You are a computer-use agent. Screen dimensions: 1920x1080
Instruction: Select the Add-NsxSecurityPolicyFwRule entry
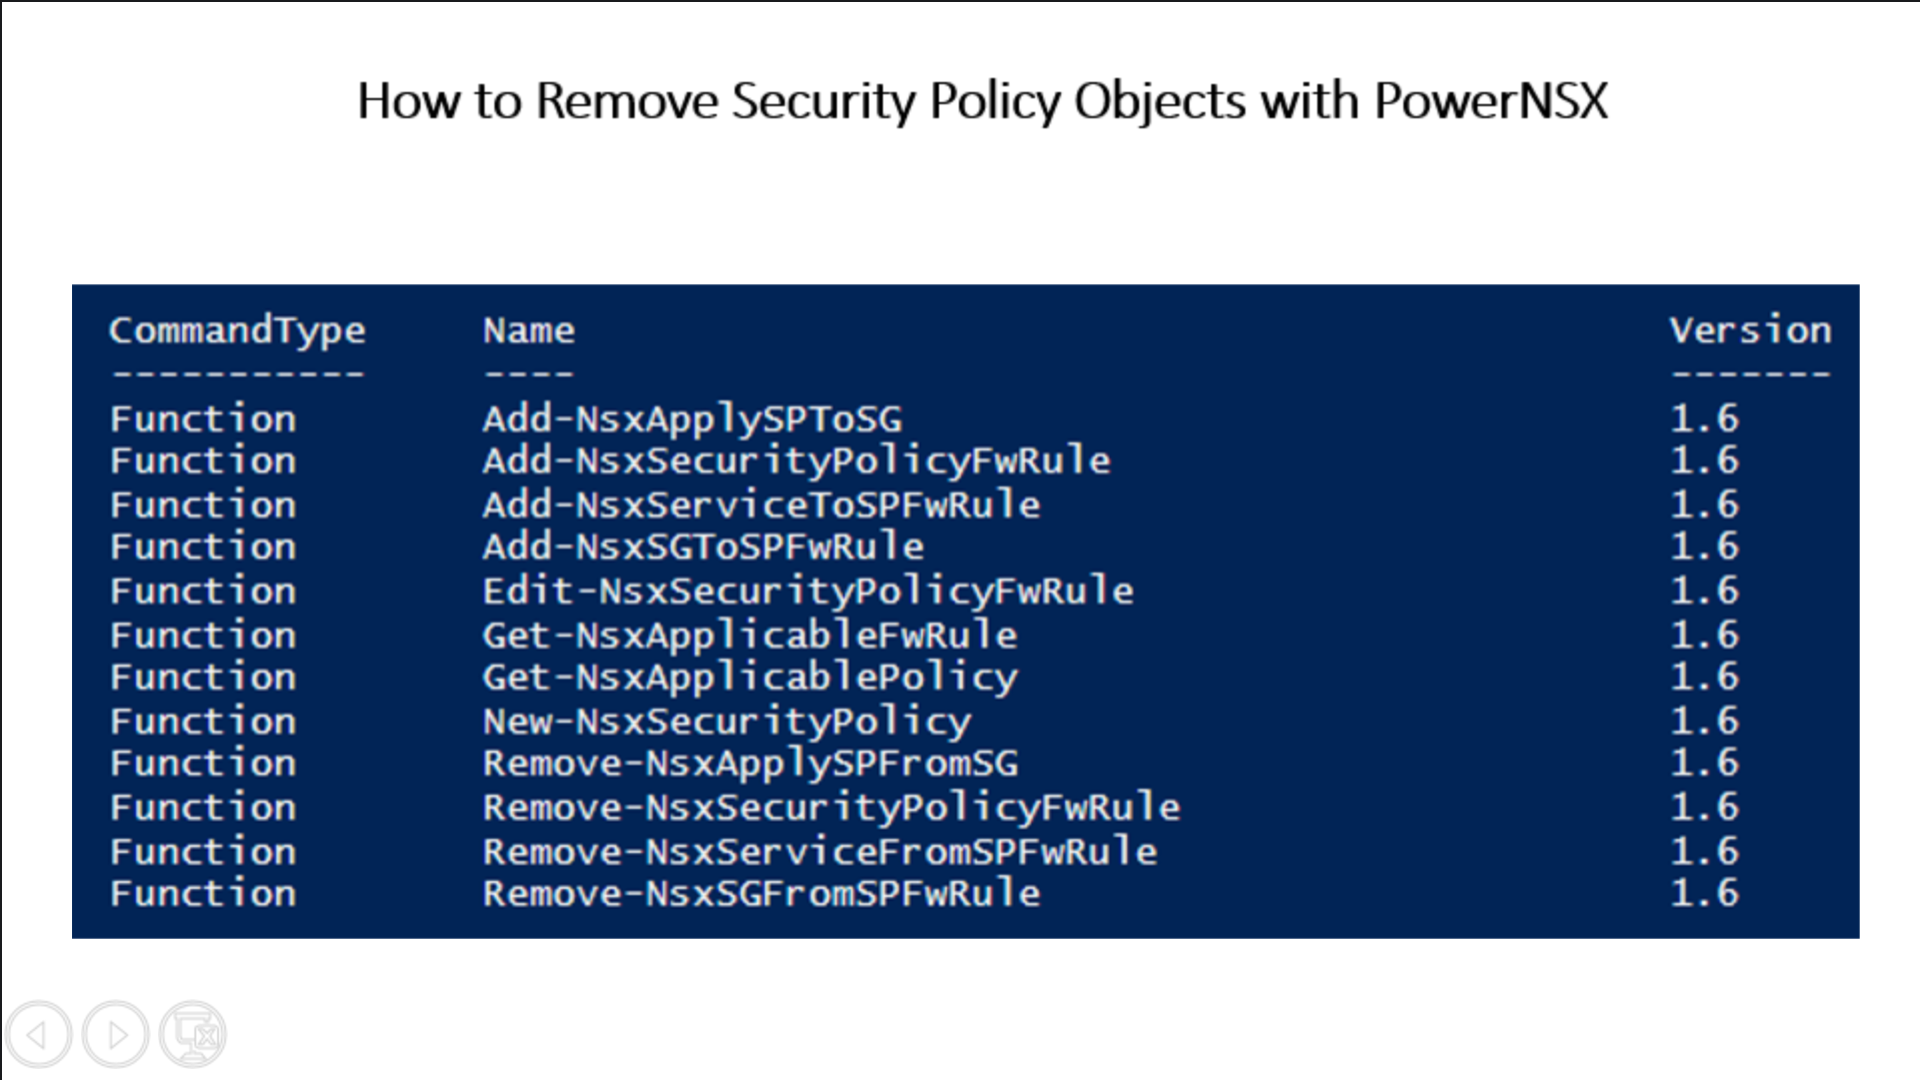click(779, 460)
